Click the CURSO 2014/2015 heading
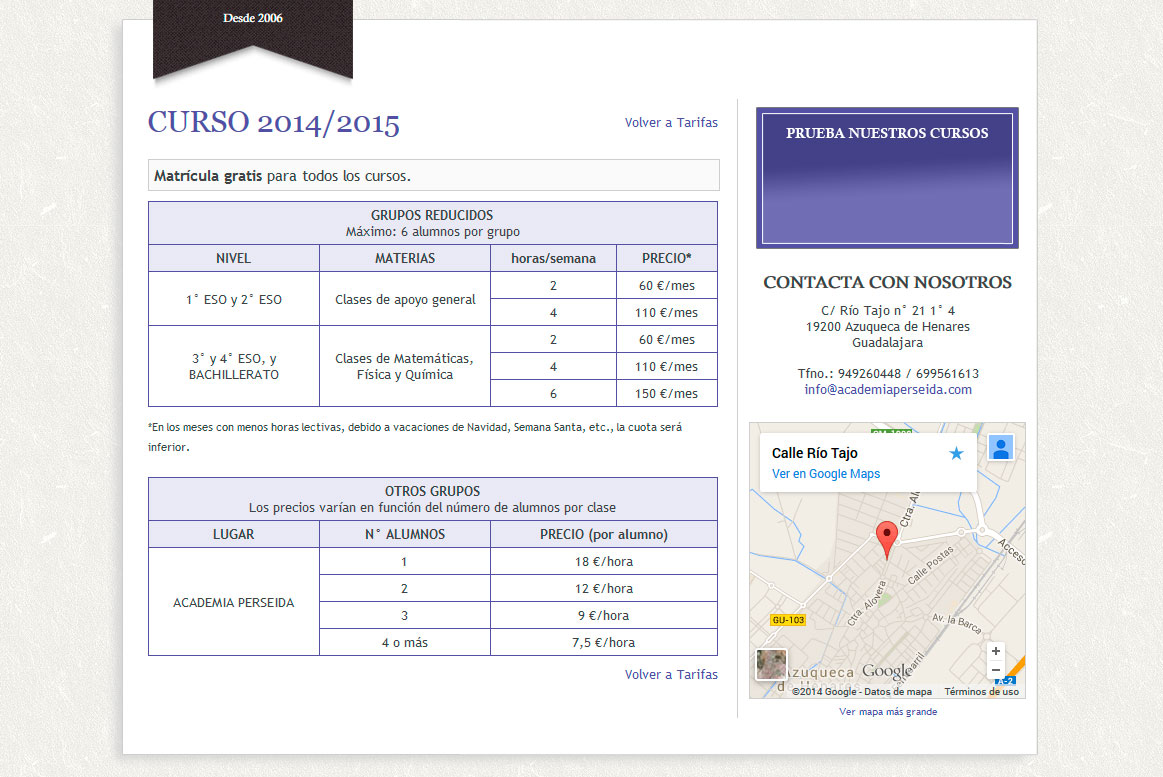The width and height of the screenshot is (1163, 777). click(x=274, y=123)
